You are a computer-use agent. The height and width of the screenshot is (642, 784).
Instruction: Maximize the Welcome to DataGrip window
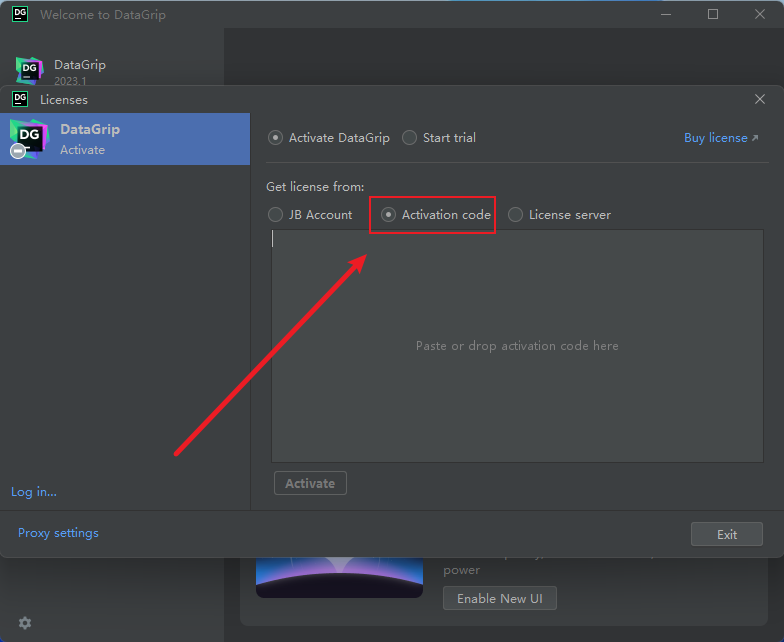(x=712, y=14)
